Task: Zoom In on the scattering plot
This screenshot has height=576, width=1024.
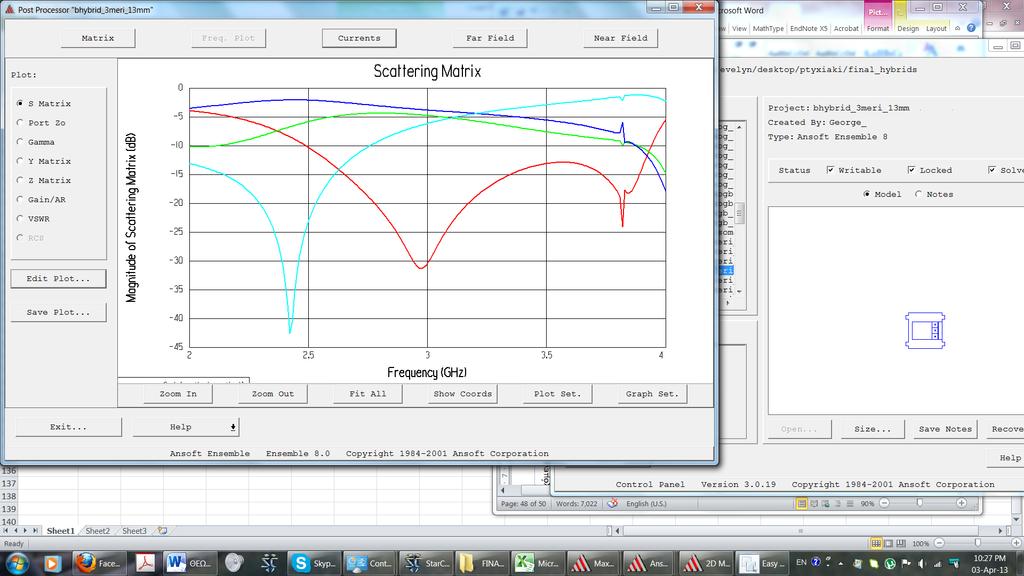Action: 178,394
